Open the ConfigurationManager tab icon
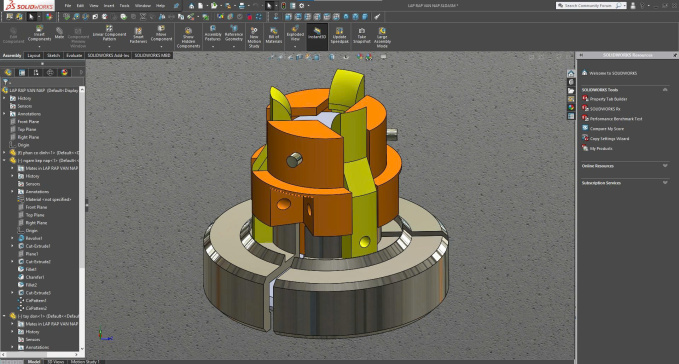This screenshot has height=364, width=679. click(x=36, y=72)
